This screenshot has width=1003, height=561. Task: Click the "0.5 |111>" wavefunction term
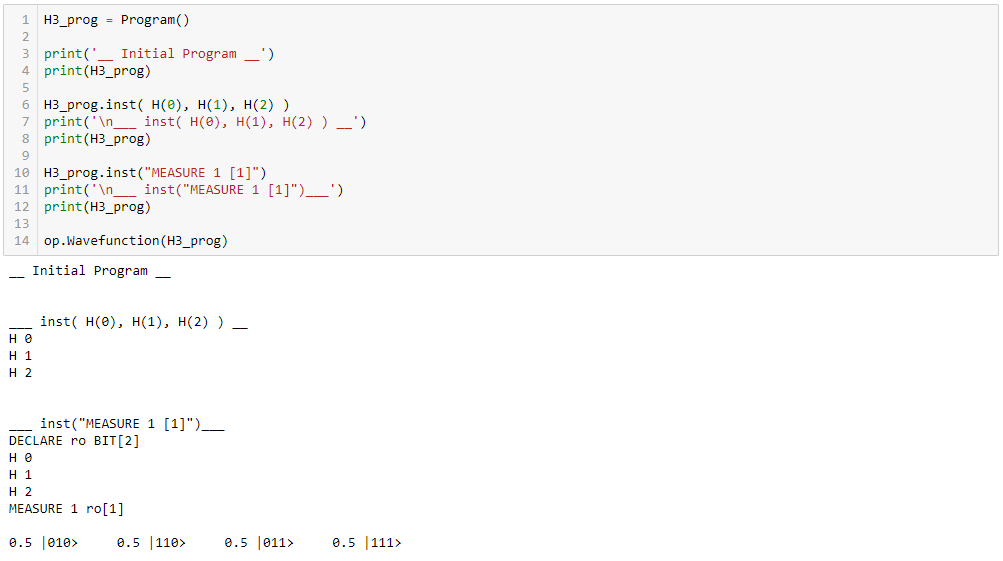tap(366, 543)
